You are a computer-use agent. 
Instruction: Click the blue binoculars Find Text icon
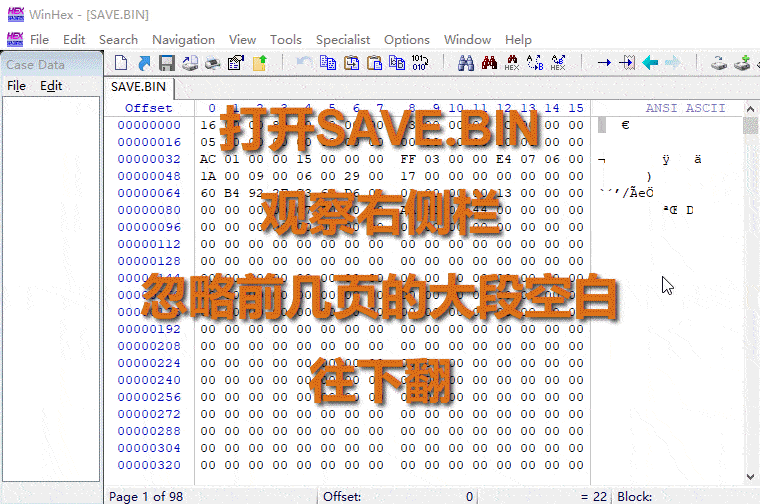(x=466, y=63)
